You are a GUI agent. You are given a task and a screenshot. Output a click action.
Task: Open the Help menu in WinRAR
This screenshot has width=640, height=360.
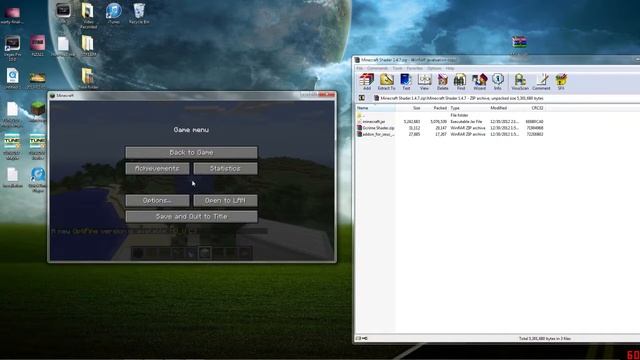pyautogui.click(x=450, y=68)
